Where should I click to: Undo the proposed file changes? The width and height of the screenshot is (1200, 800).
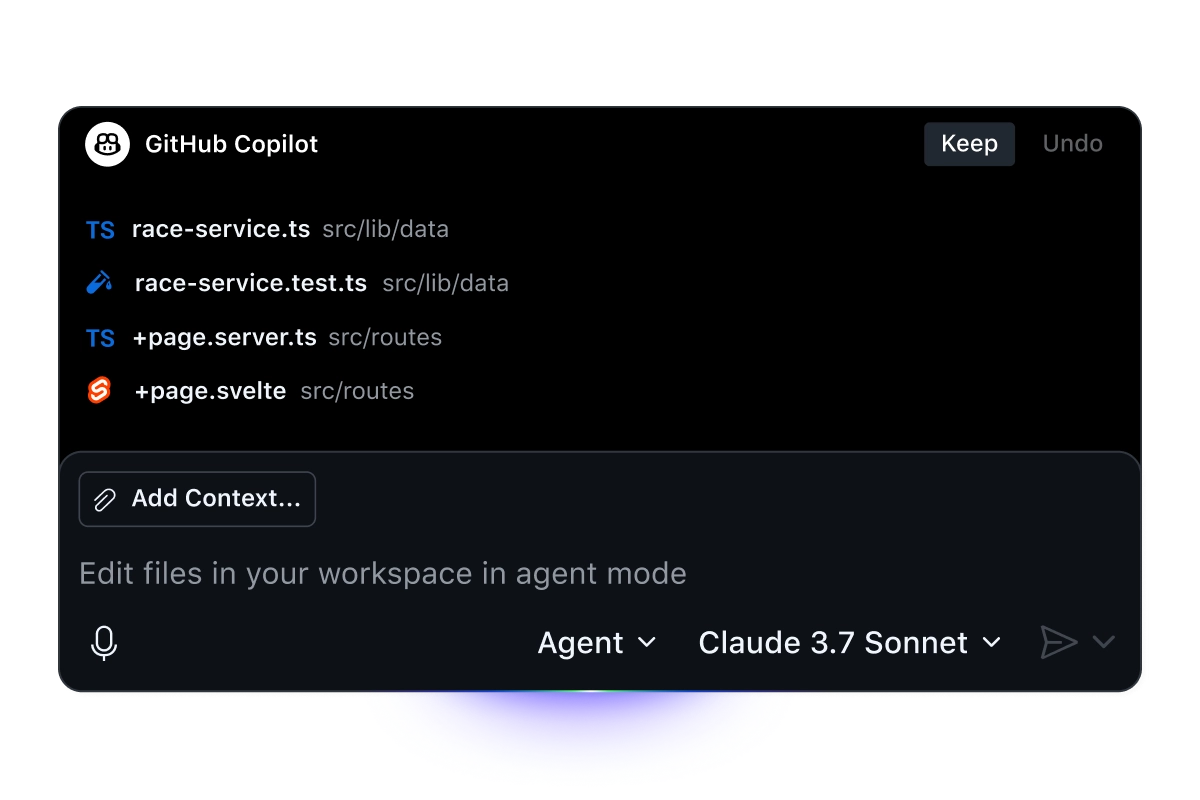coord(1072,144)
